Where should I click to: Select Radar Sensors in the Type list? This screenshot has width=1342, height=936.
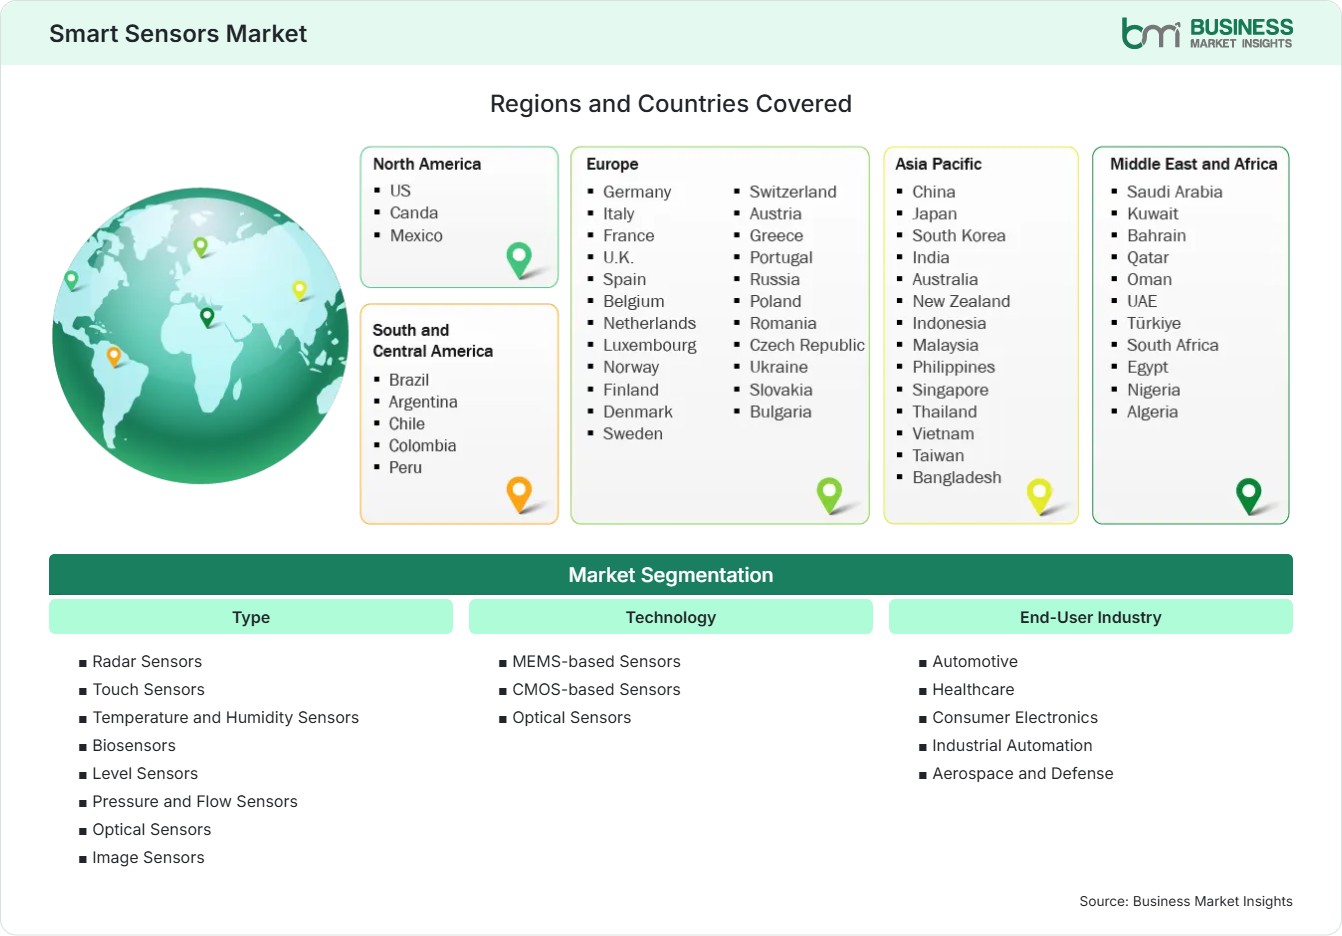pos(147,661)
